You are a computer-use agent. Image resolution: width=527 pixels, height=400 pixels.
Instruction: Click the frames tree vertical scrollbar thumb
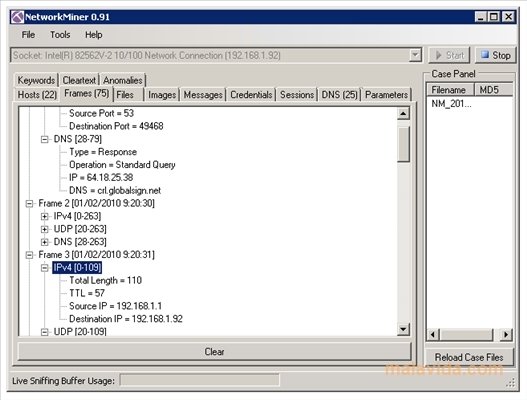coord(403,144)
